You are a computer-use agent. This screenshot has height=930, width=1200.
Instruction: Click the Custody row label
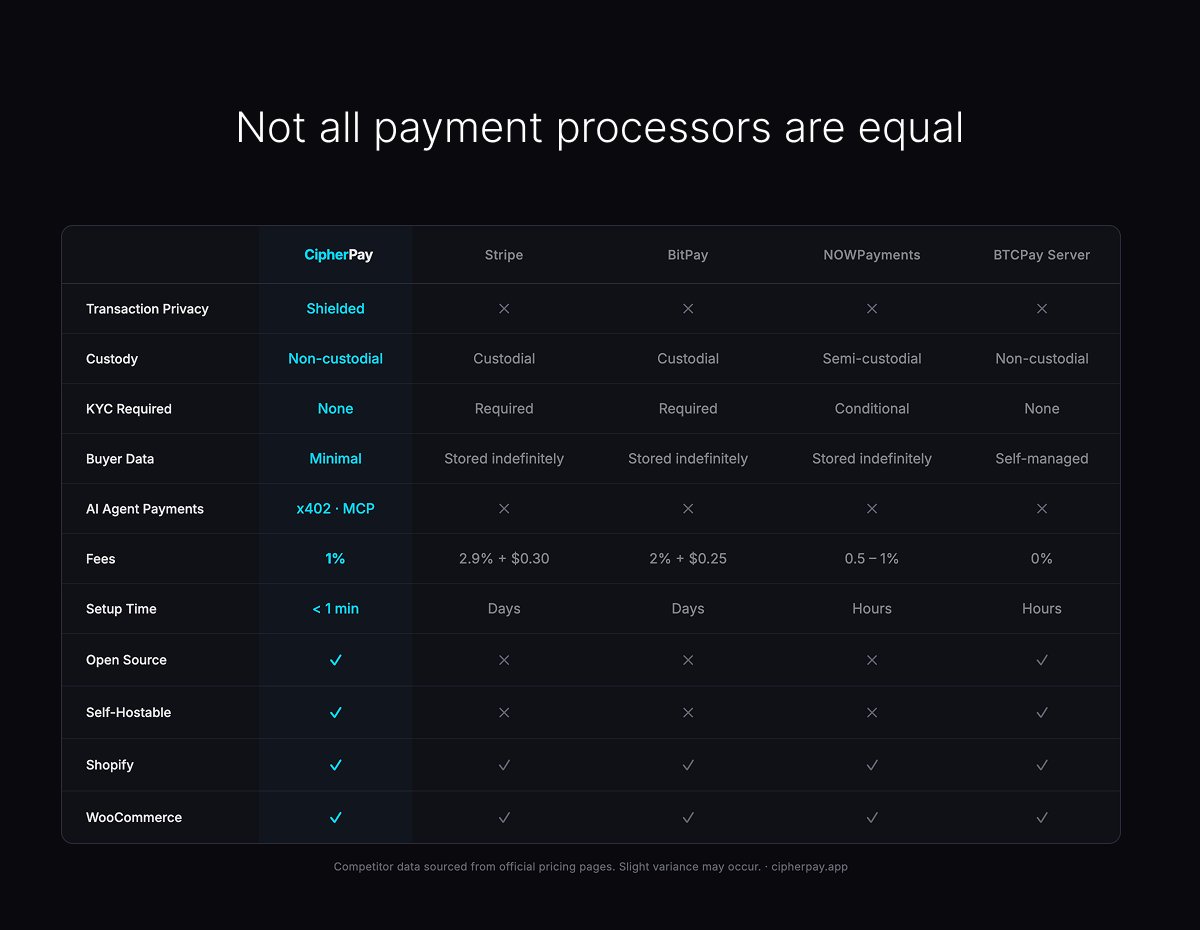tap(112, 359)
